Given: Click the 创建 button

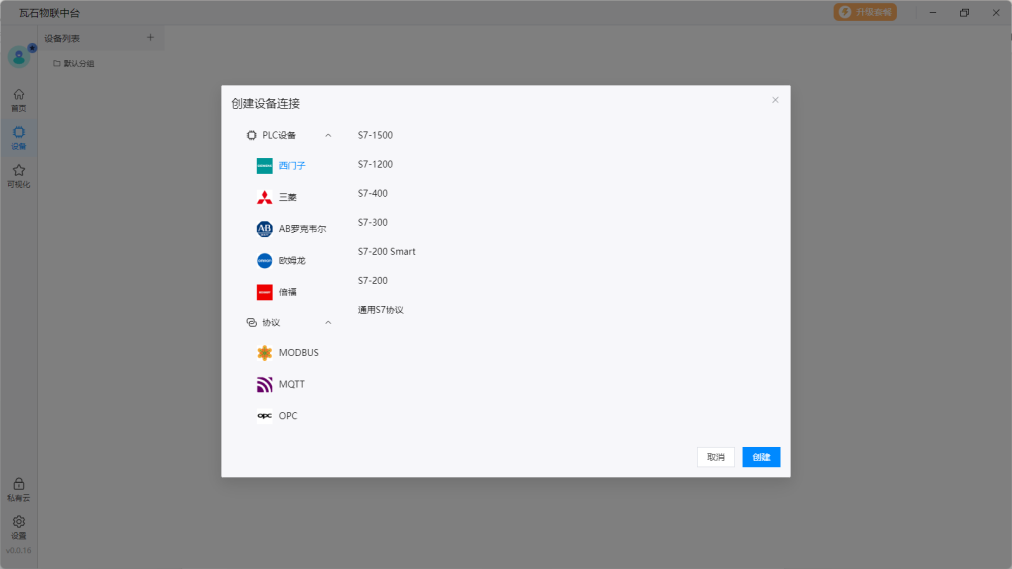Looking at the screenshot, I should [x=761, y=457].
